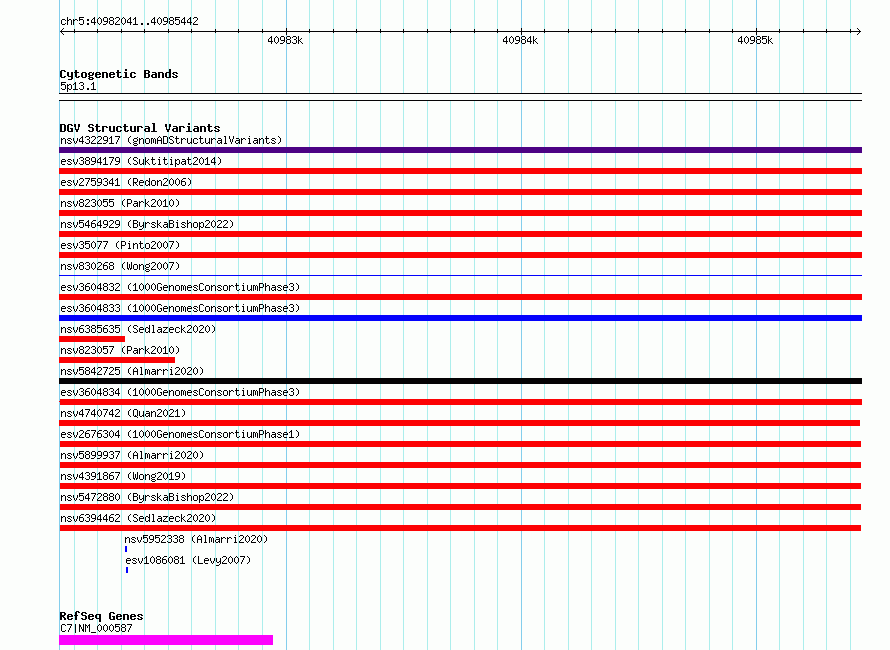Open esv3604833 (1000GenomesConsortiumPhase3) label

click(x=180, y=308)
